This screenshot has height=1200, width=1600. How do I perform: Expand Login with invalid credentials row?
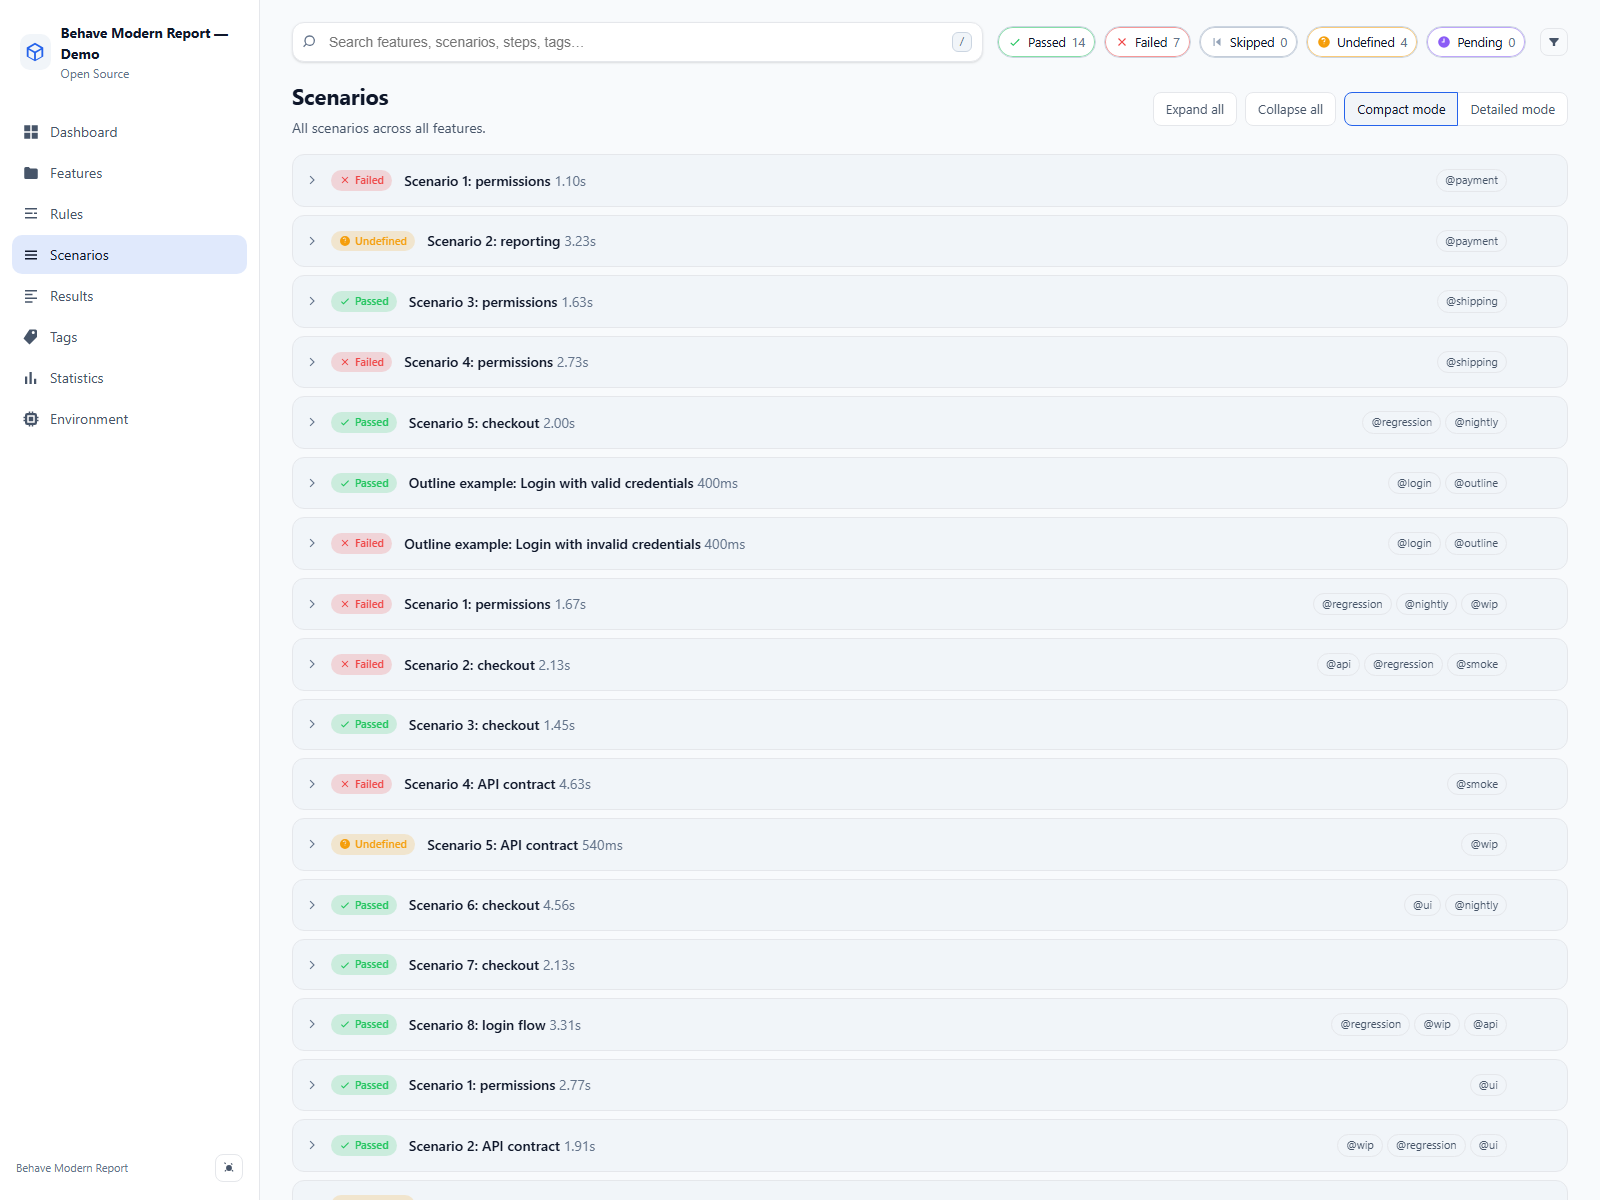click(929, 544)
